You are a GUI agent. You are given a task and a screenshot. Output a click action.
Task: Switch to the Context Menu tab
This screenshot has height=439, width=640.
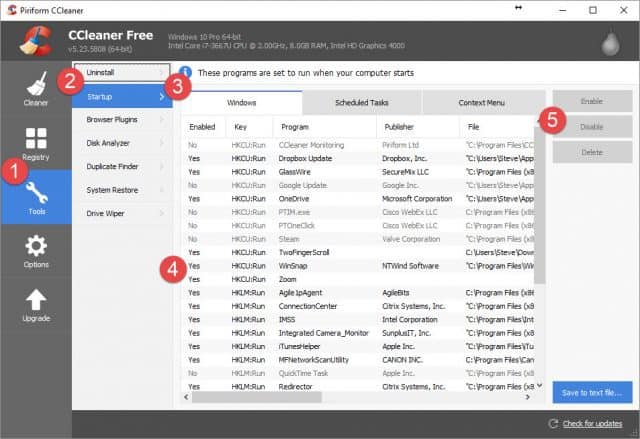[482, 103]
